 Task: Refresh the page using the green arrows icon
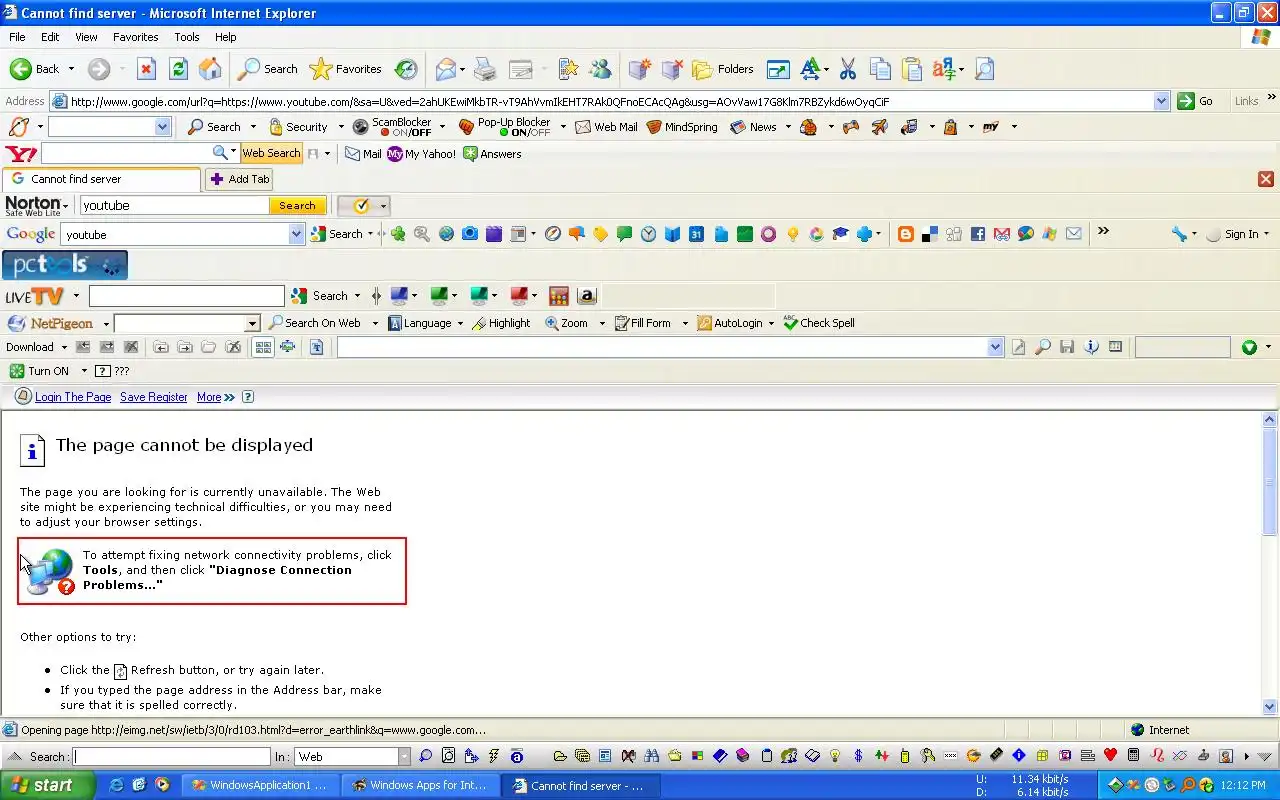(x=178, y=69)
